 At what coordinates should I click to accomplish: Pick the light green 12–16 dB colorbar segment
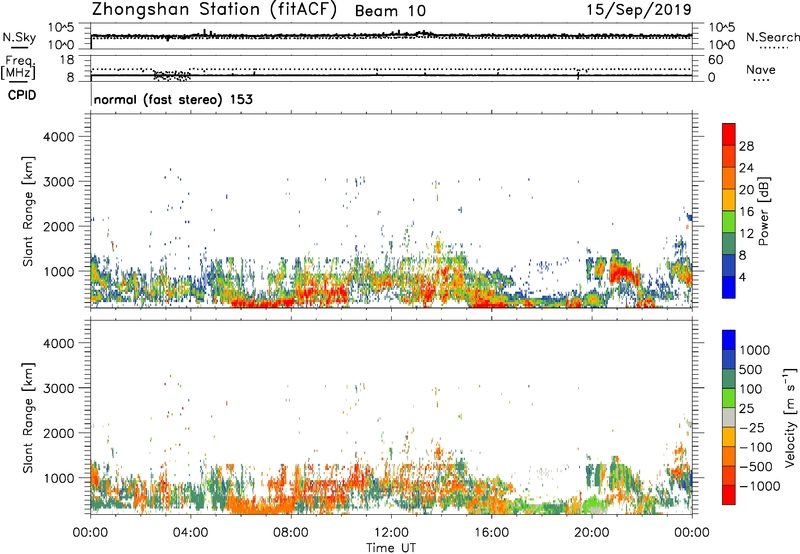pos(729,222)
